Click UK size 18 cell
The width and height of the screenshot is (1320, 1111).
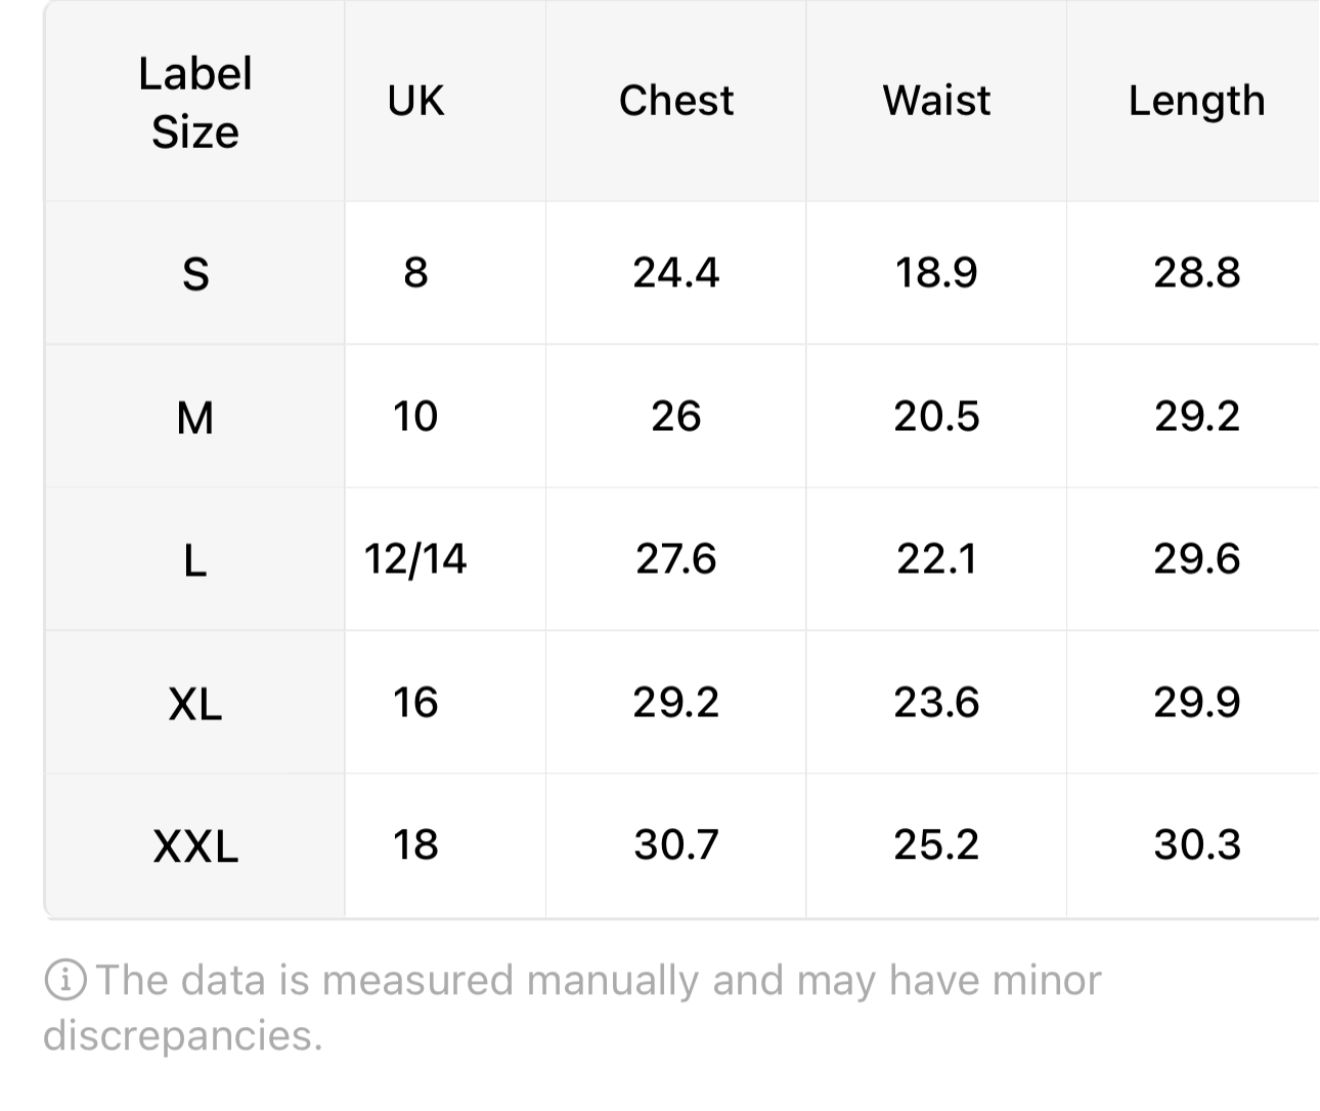[416, 845]
